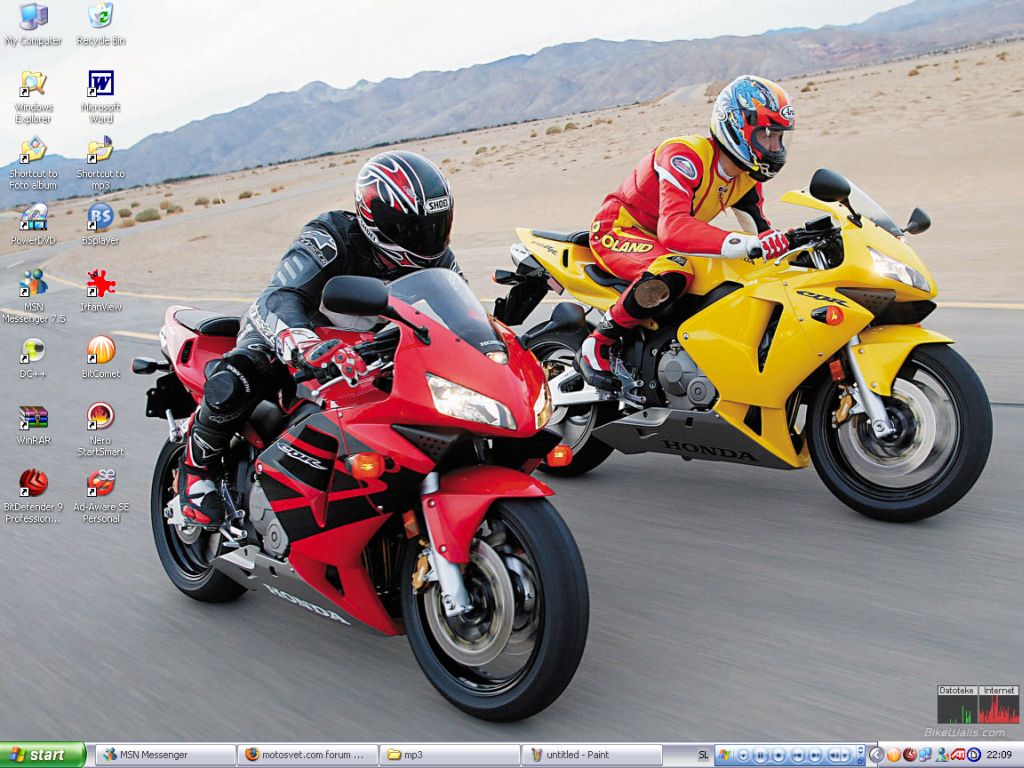Image resolution: width=1024 pixels, height=768 pixels.
Task: Switch to MSN Messenger taskbar window
Action: 165,755
